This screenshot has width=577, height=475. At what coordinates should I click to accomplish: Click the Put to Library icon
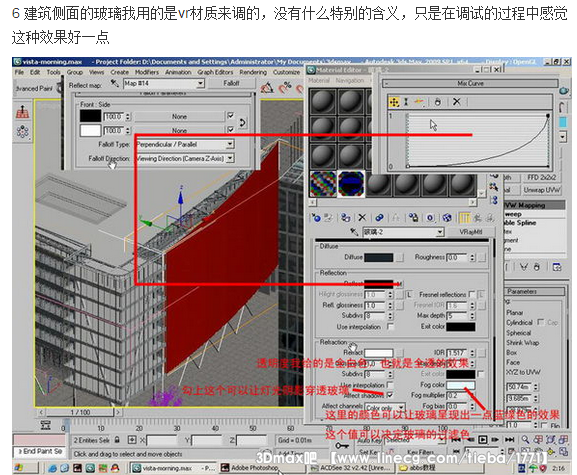tap(414, 218)
